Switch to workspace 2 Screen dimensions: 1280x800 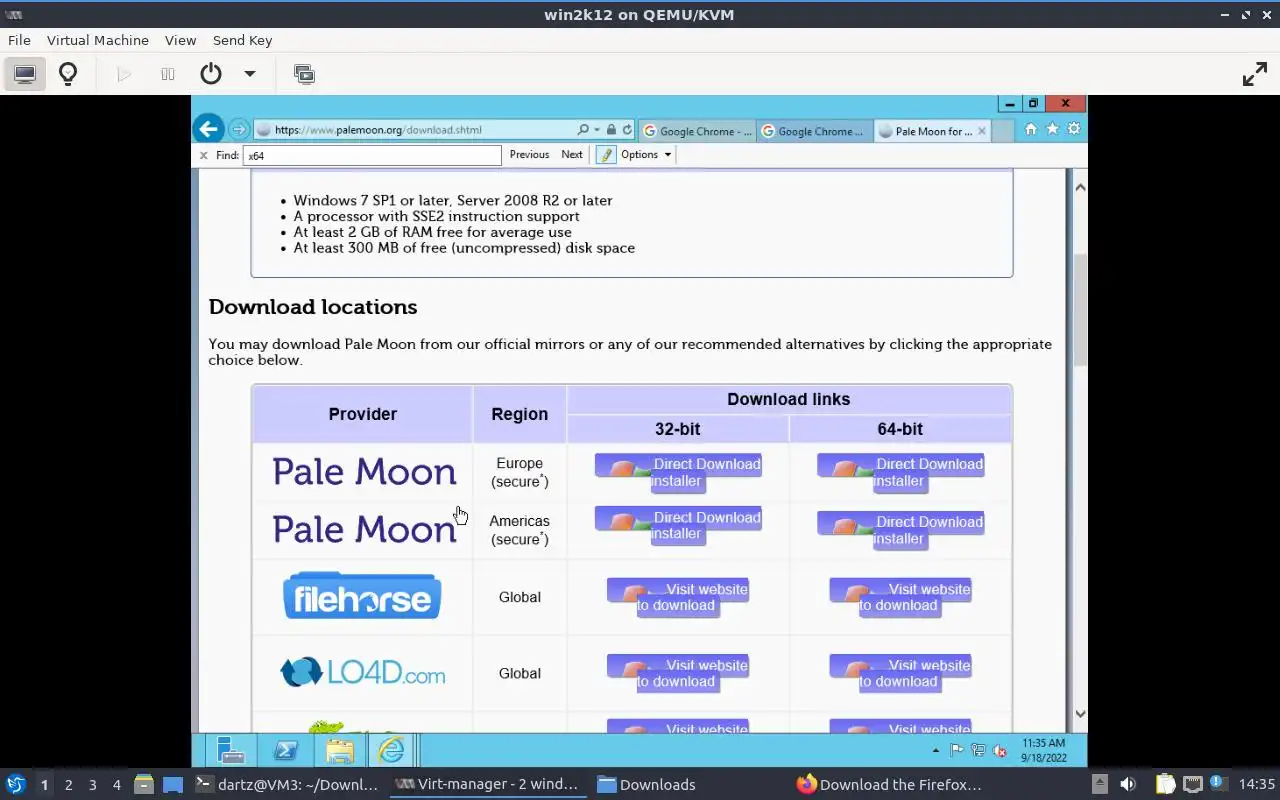pyautogui.click(x=68, y=785)
